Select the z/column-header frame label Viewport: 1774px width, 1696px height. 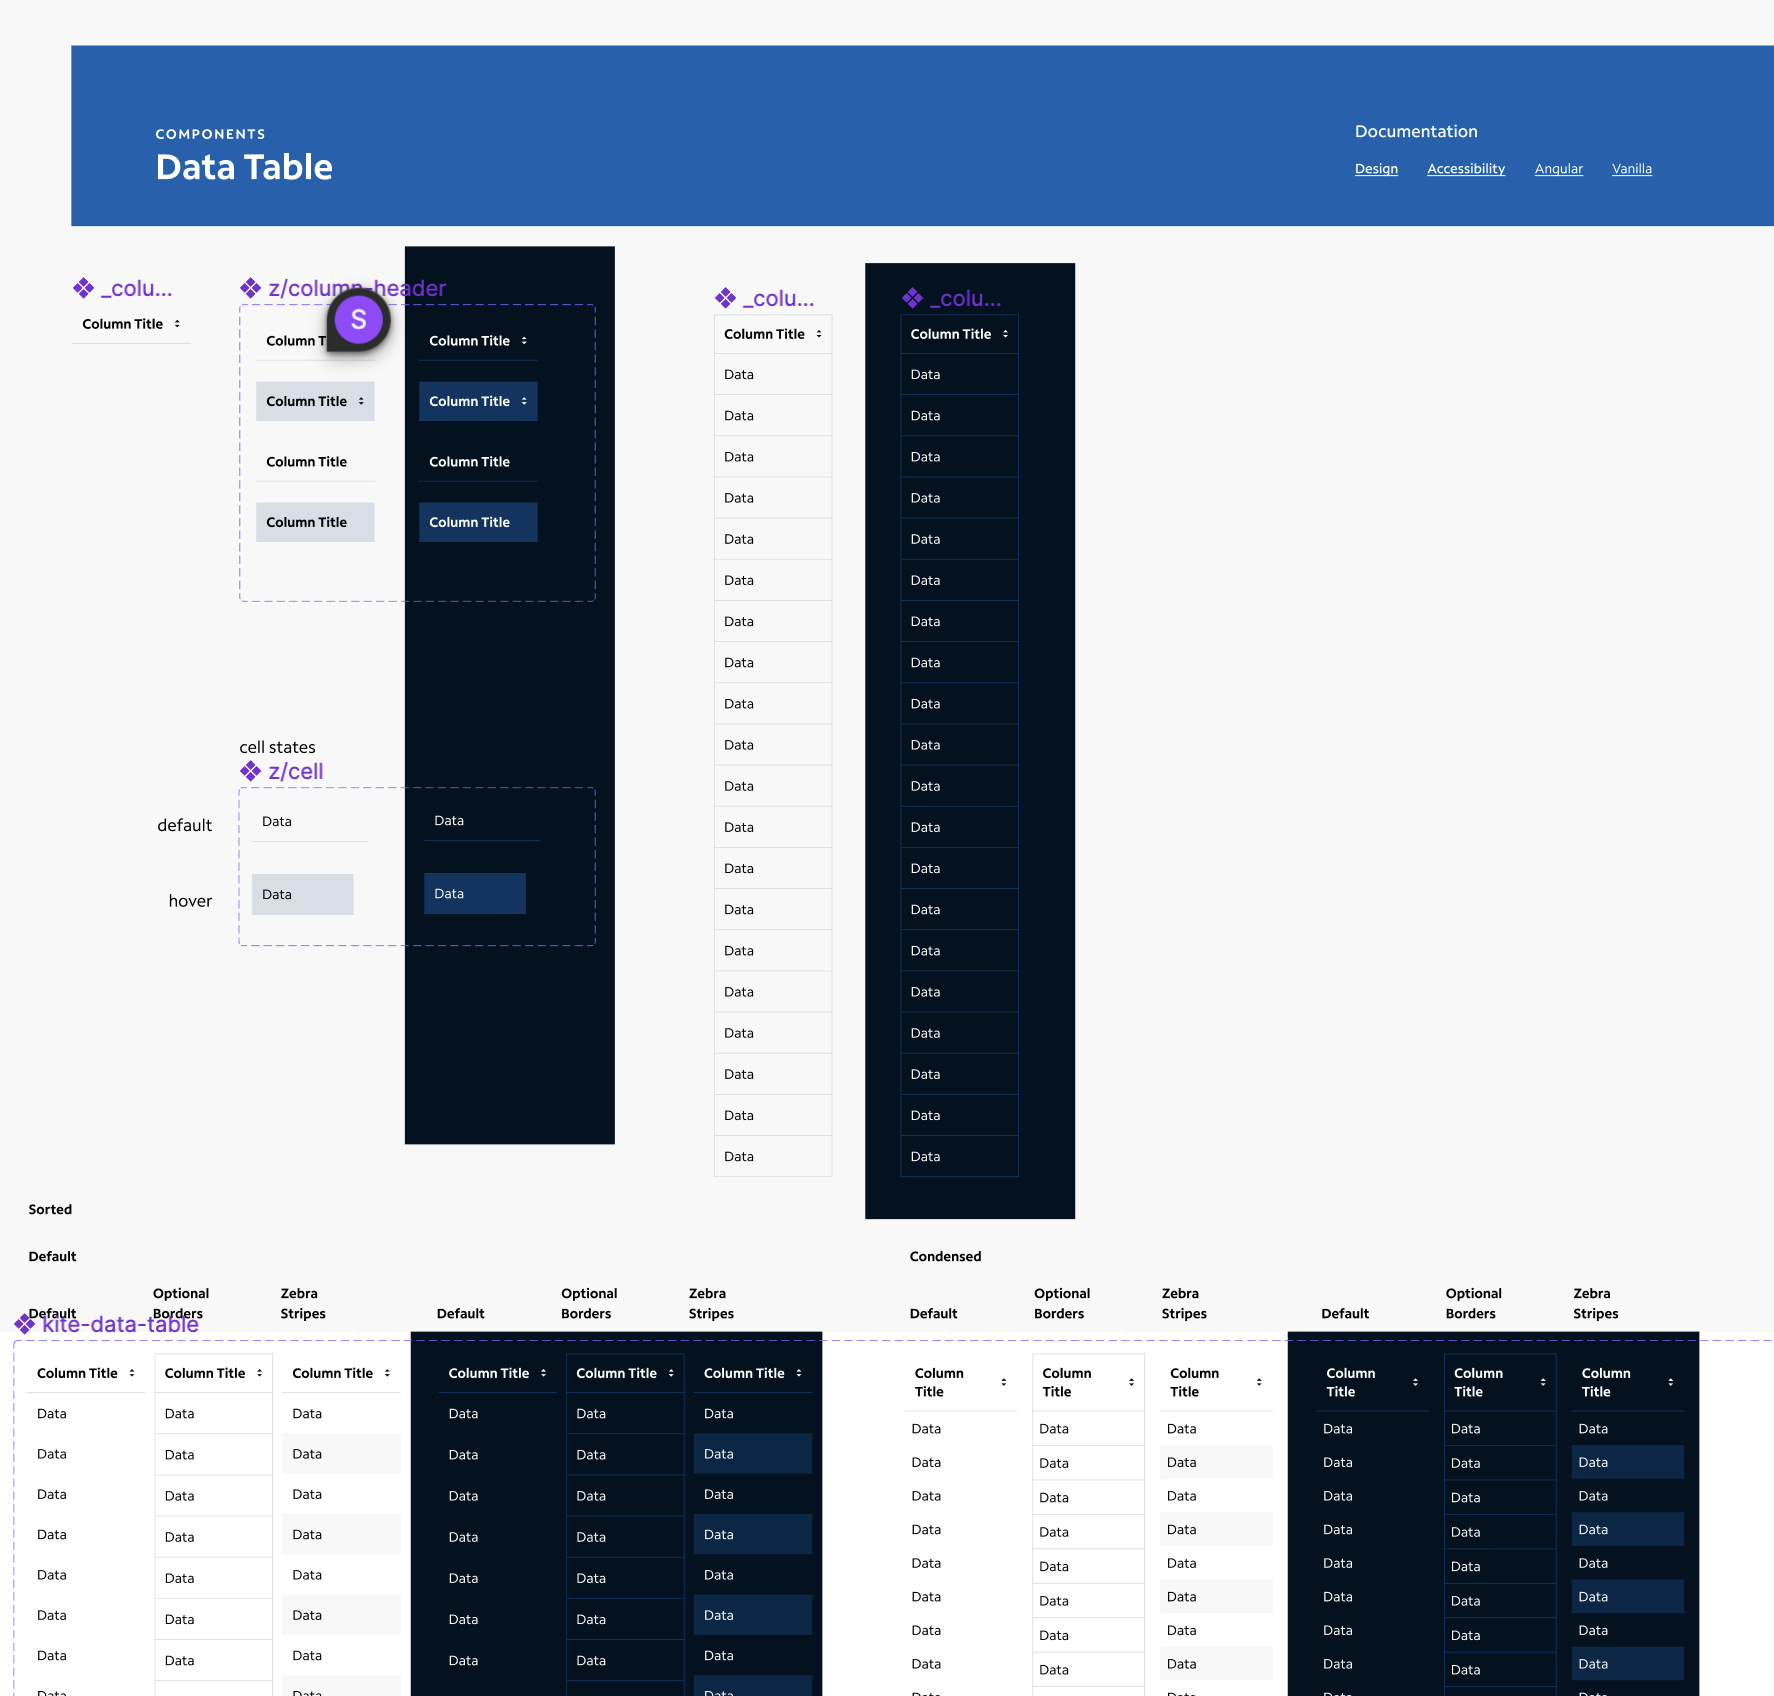356,288
